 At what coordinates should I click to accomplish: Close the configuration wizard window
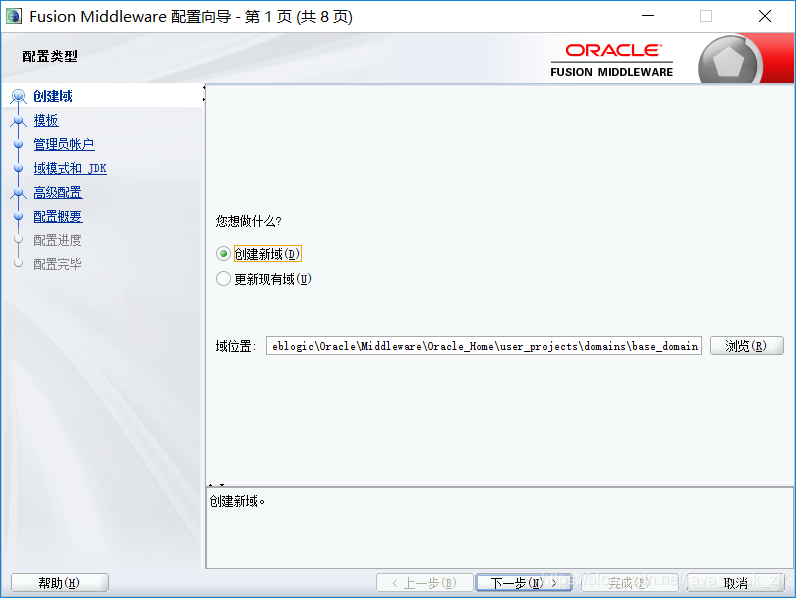pos(765,16)
